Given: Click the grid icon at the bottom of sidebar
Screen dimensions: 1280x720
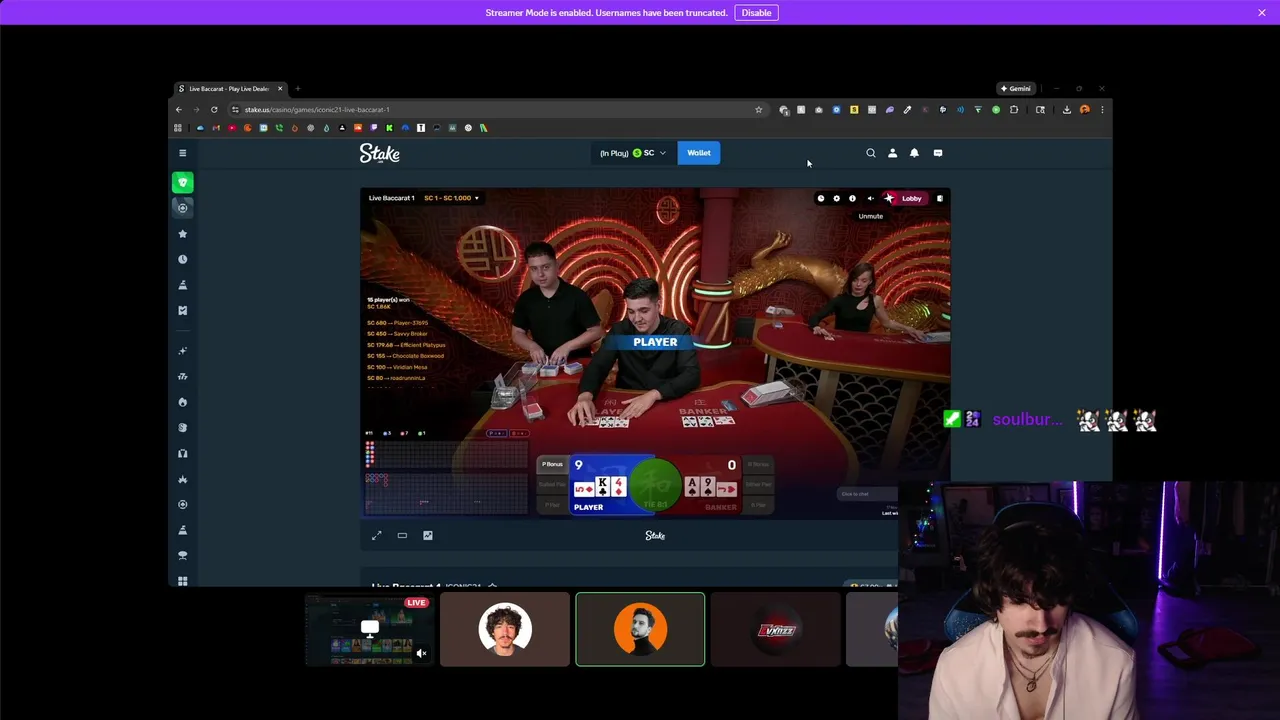Looking at the screenshot, I should pyautogui.click(x=182, y=581).
